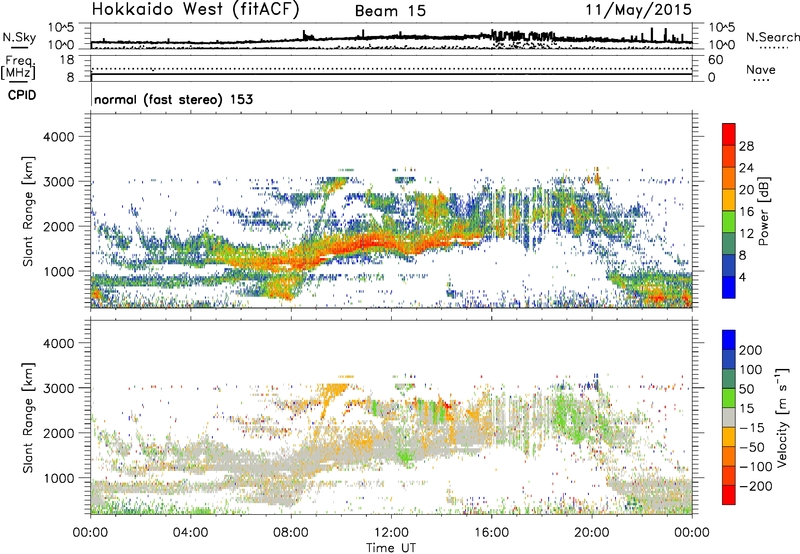The width and height of the screenshot is (800, 554).
Task: Click the 'Velocity [m s-1]' colorbar label
Action: click(x=782, y=417)
